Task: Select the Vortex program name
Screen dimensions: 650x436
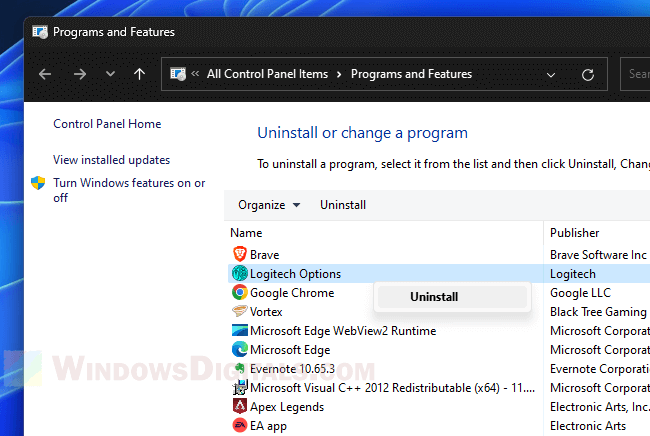Action: (x=266, y=312)
